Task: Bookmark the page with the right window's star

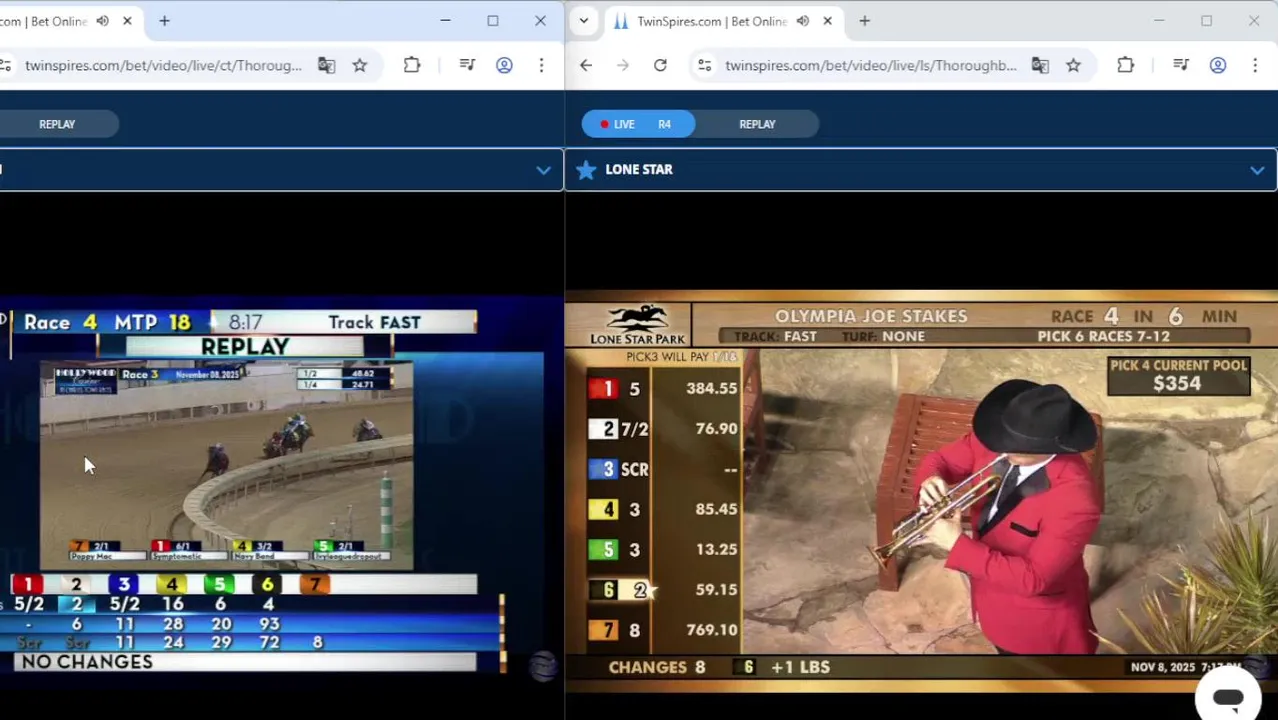Action: point(1073,65)
